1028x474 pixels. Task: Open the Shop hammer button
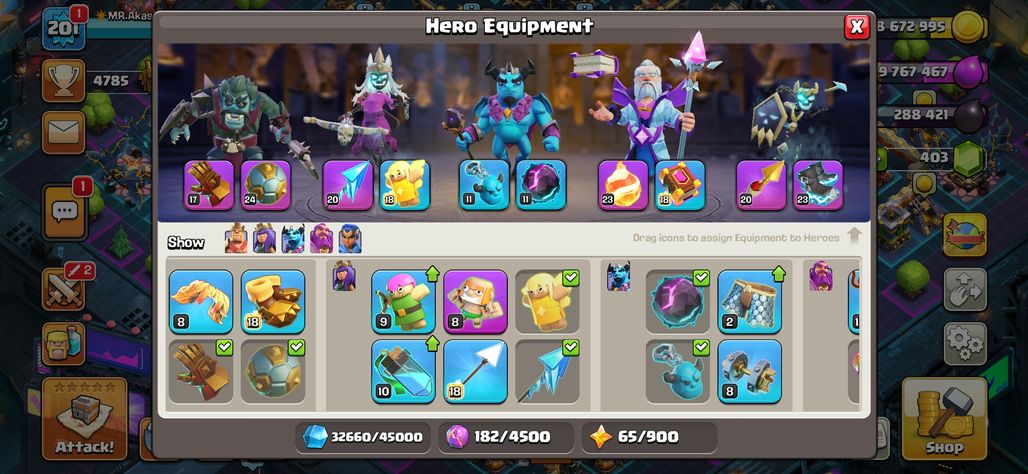click(x=944, y=418)
